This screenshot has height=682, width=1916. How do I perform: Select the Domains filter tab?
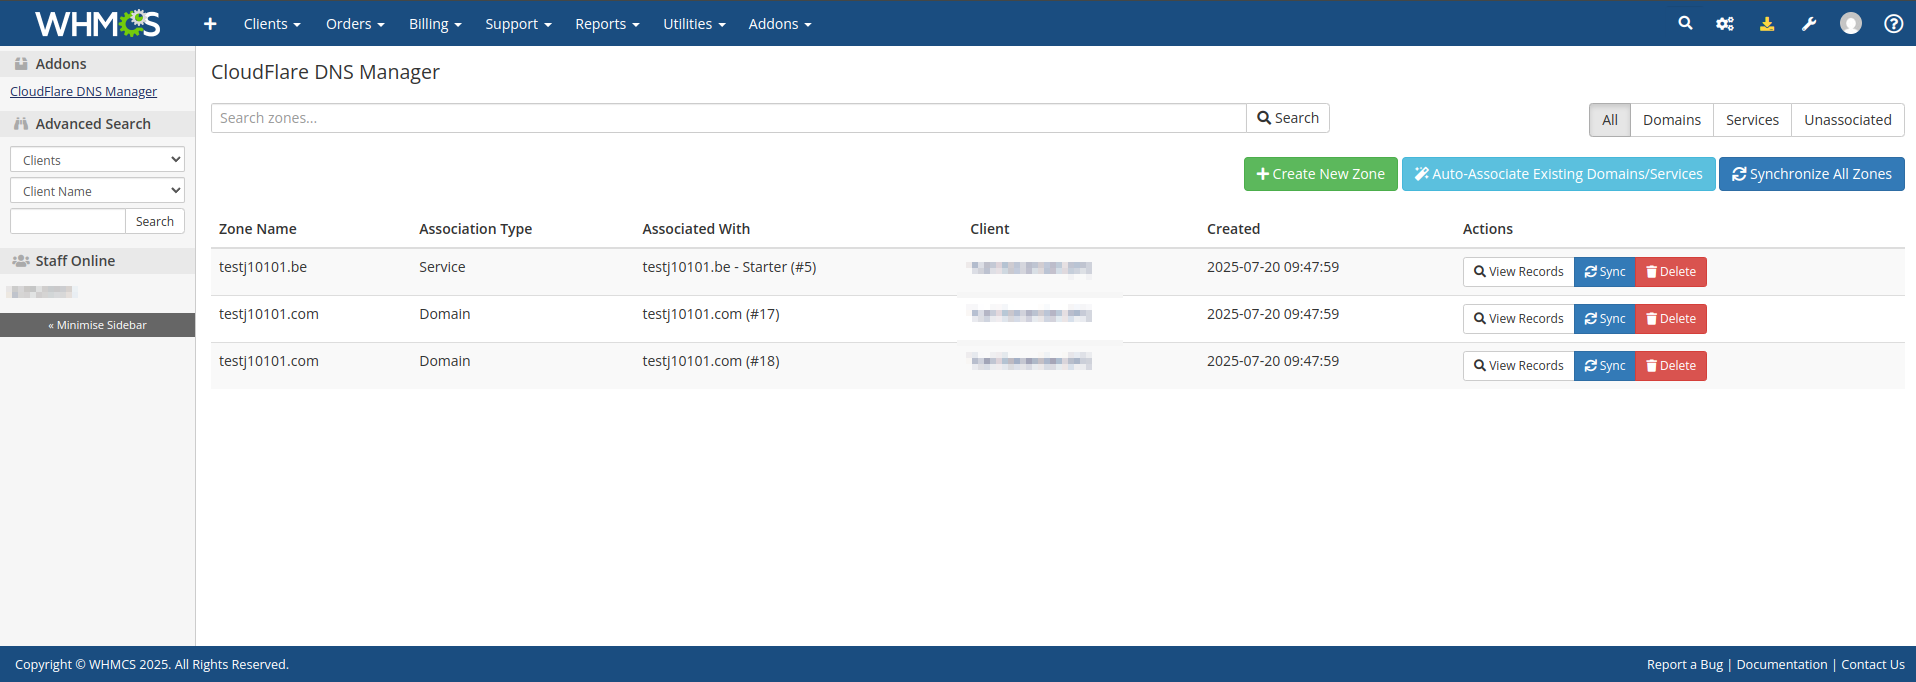pos(1672,120)
